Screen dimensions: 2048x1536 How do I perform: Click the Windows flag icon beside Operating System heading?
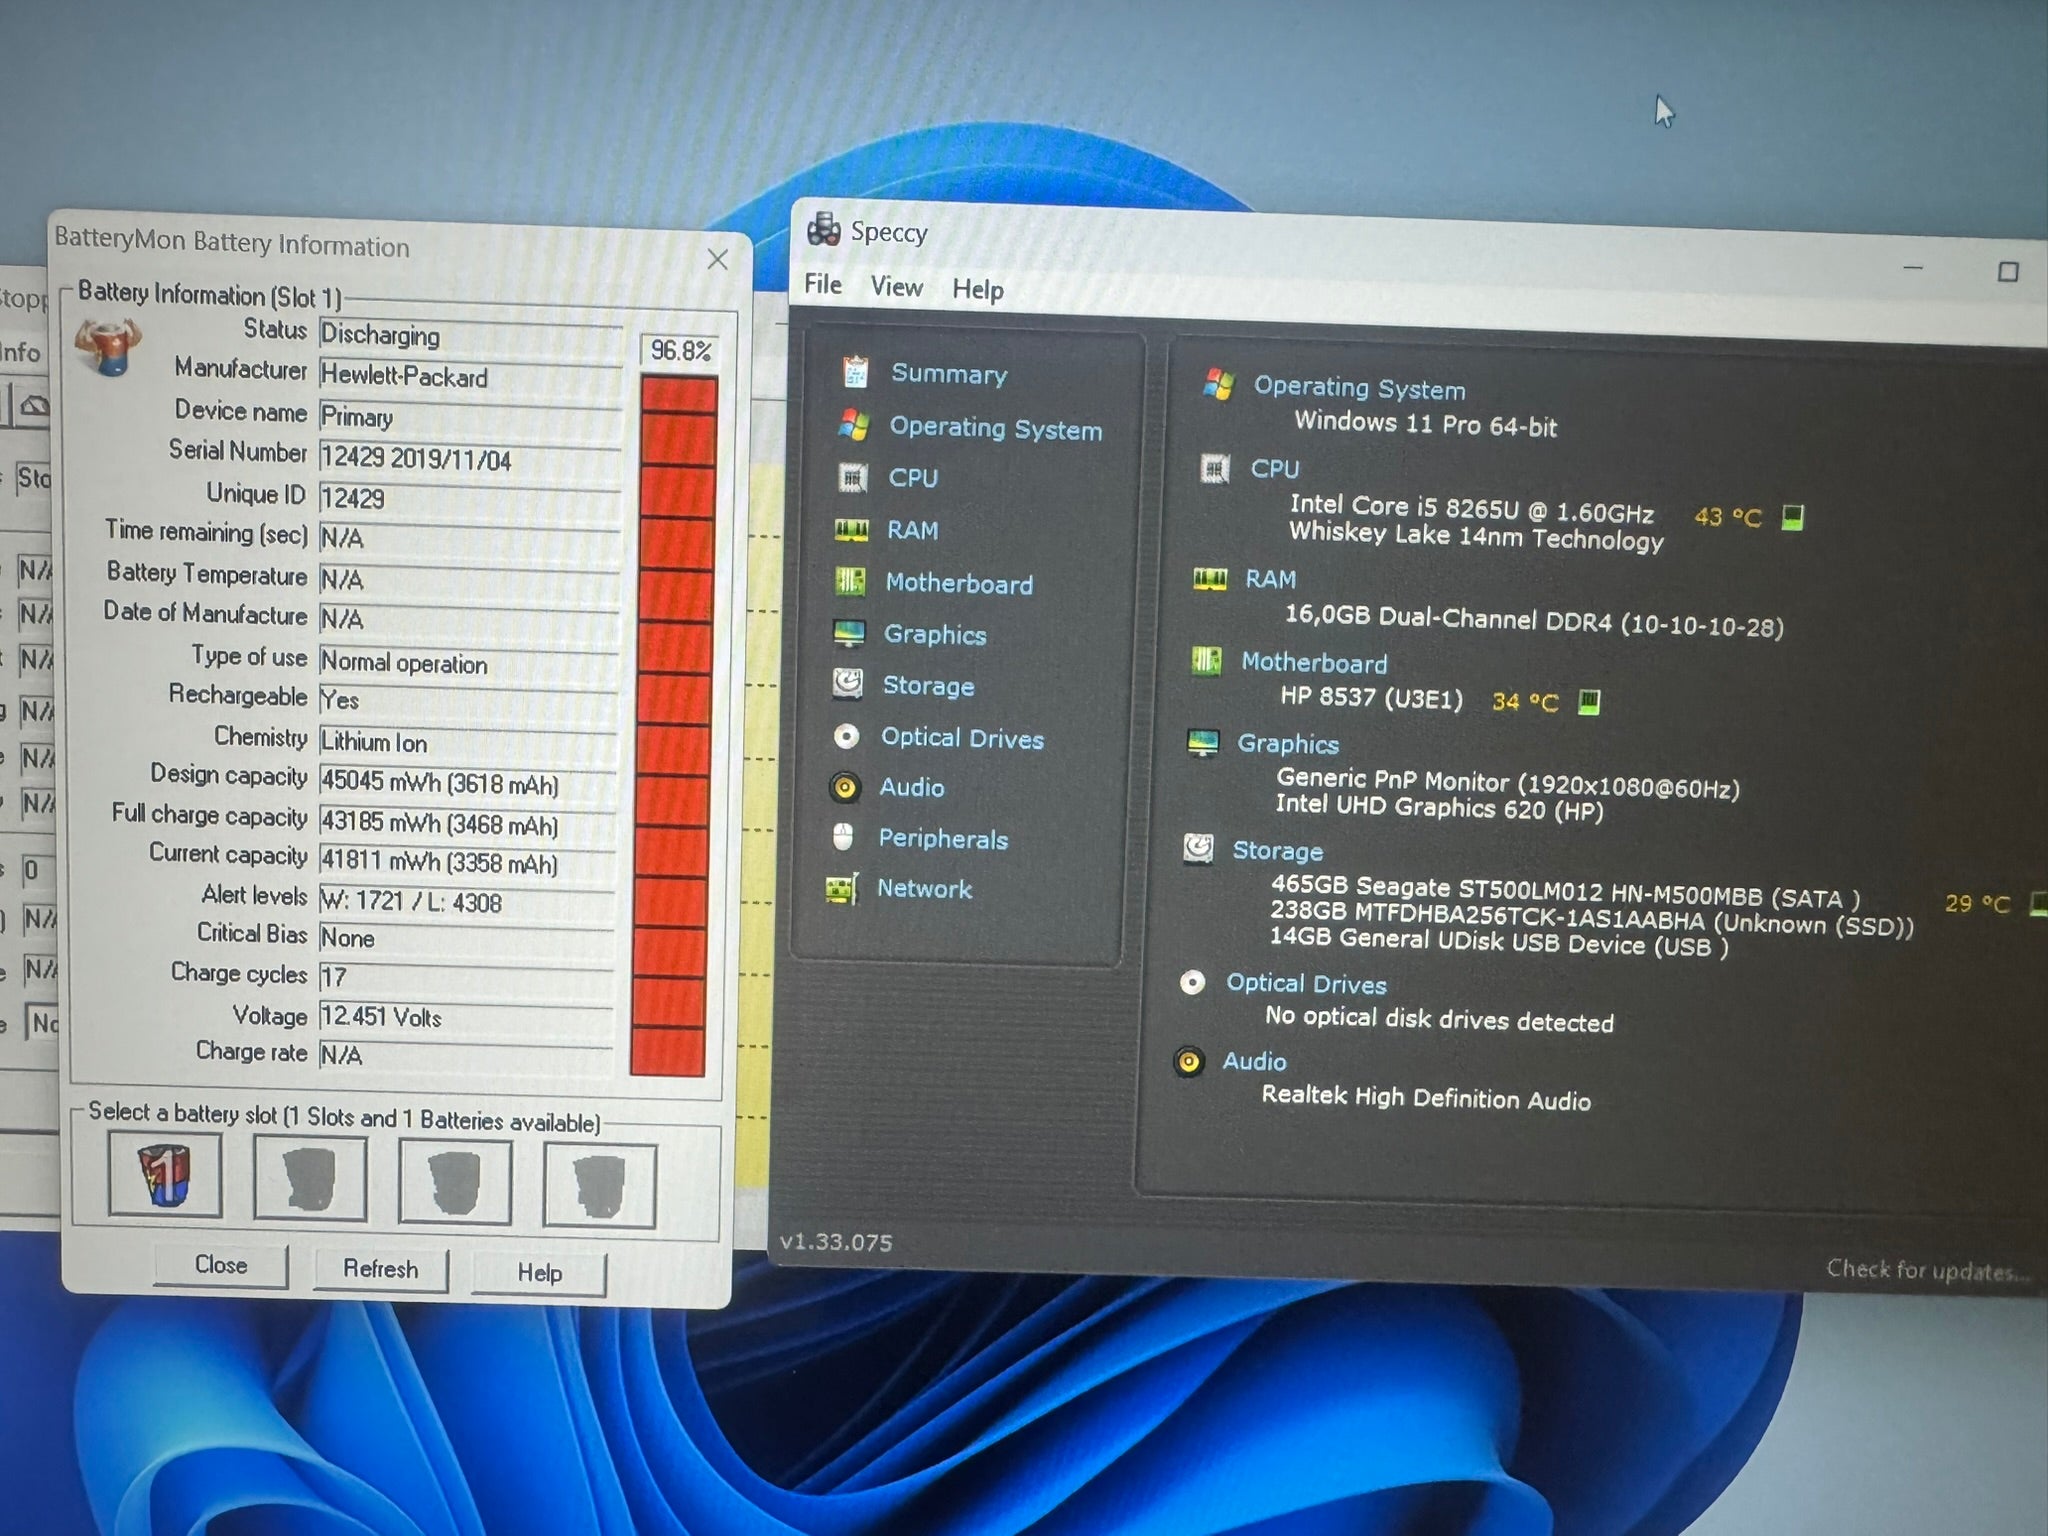(x=1218, y=383)
